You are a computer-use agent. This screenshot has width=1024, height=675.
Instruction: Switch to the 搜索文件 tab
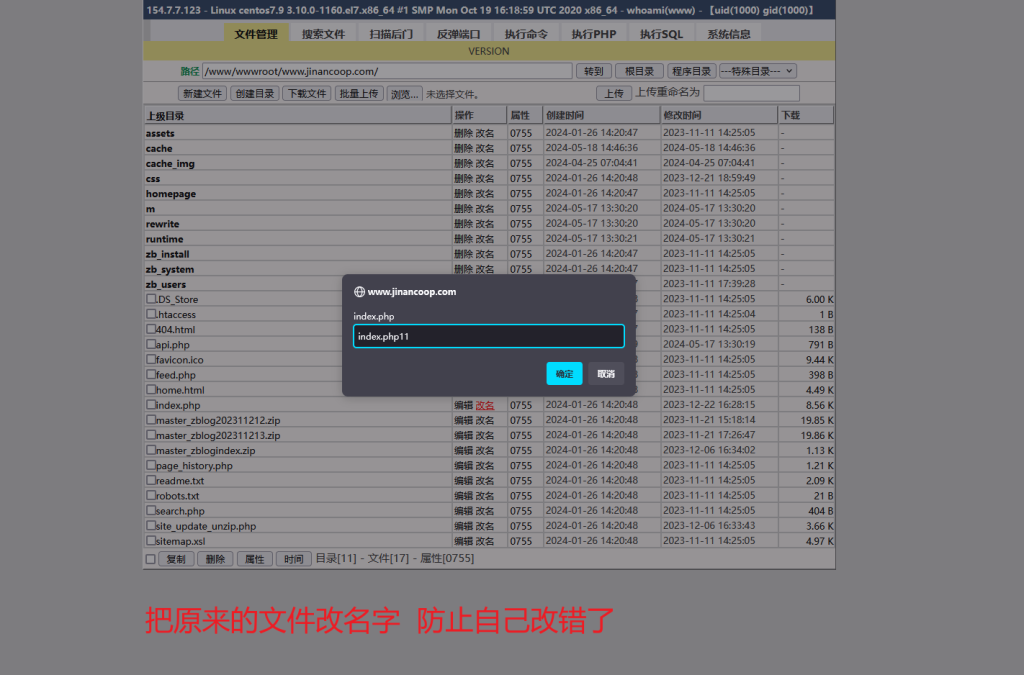pyautogui.click(x=323, y=34)
